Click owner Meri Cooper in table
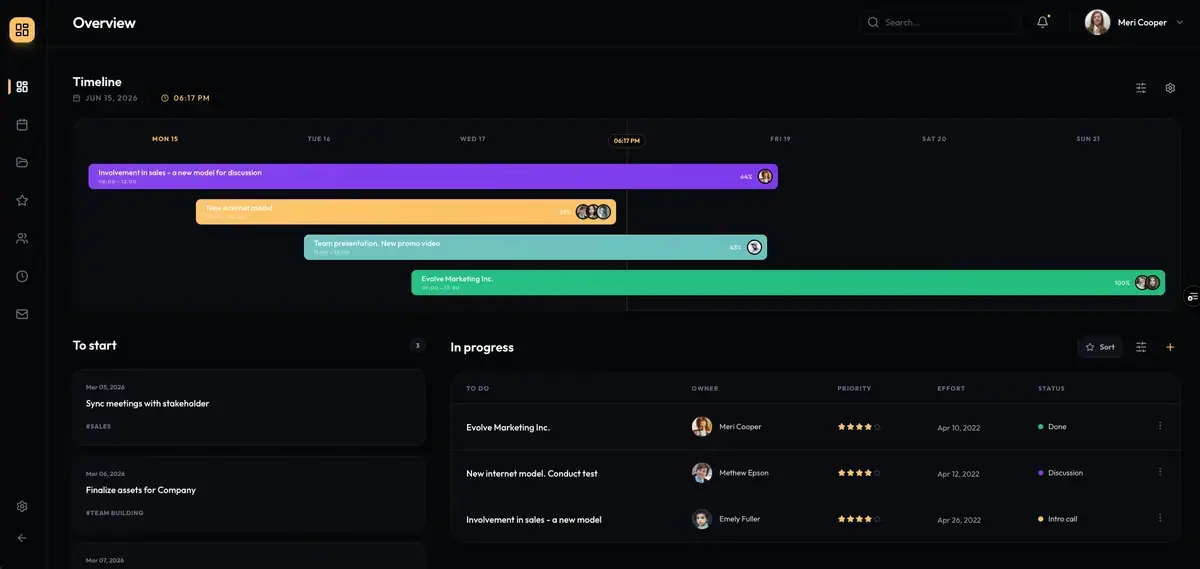Screen dimensions: 1200x569 click(x=727, y=427)
